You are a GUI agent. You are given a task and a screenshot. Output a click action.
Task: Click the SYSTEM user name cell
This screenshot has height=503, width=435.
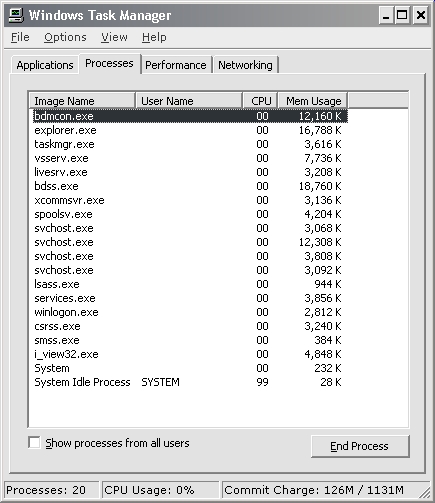pos(160,382)
